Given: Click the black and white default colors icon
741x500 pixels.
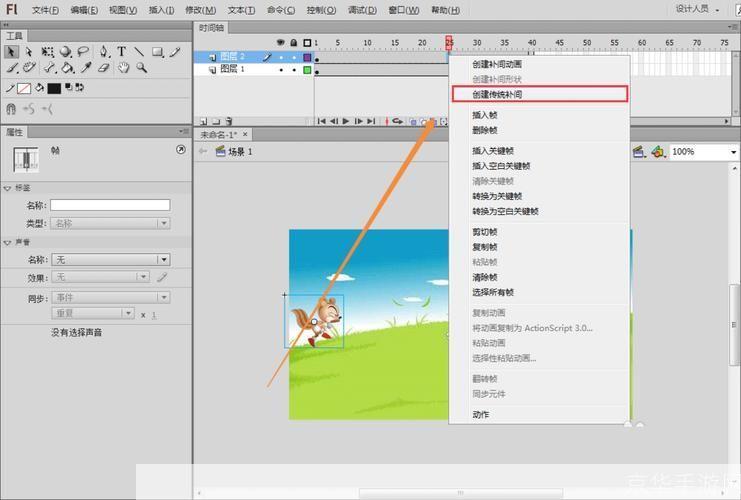Looking at the screenshot, I should [x=69, y=87].
